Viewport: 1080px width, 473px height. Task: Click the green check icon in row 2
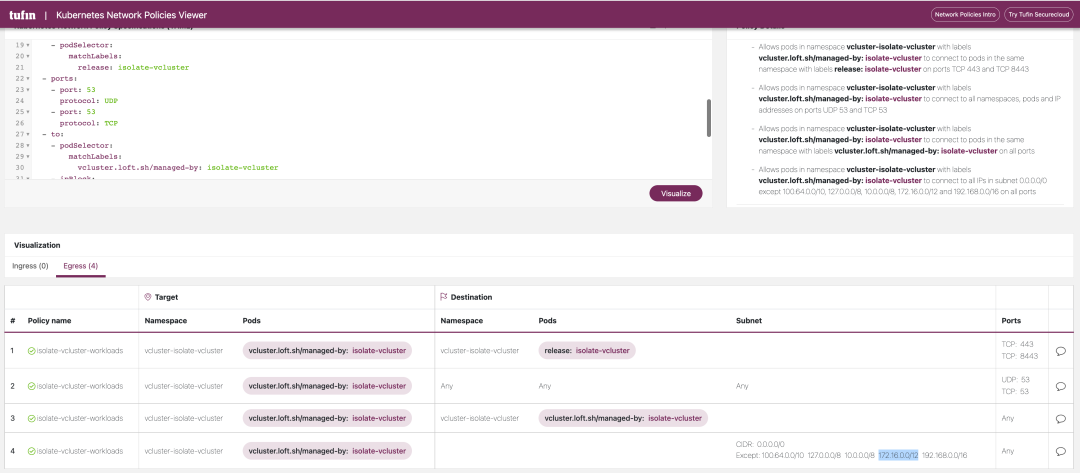[32, 386]
